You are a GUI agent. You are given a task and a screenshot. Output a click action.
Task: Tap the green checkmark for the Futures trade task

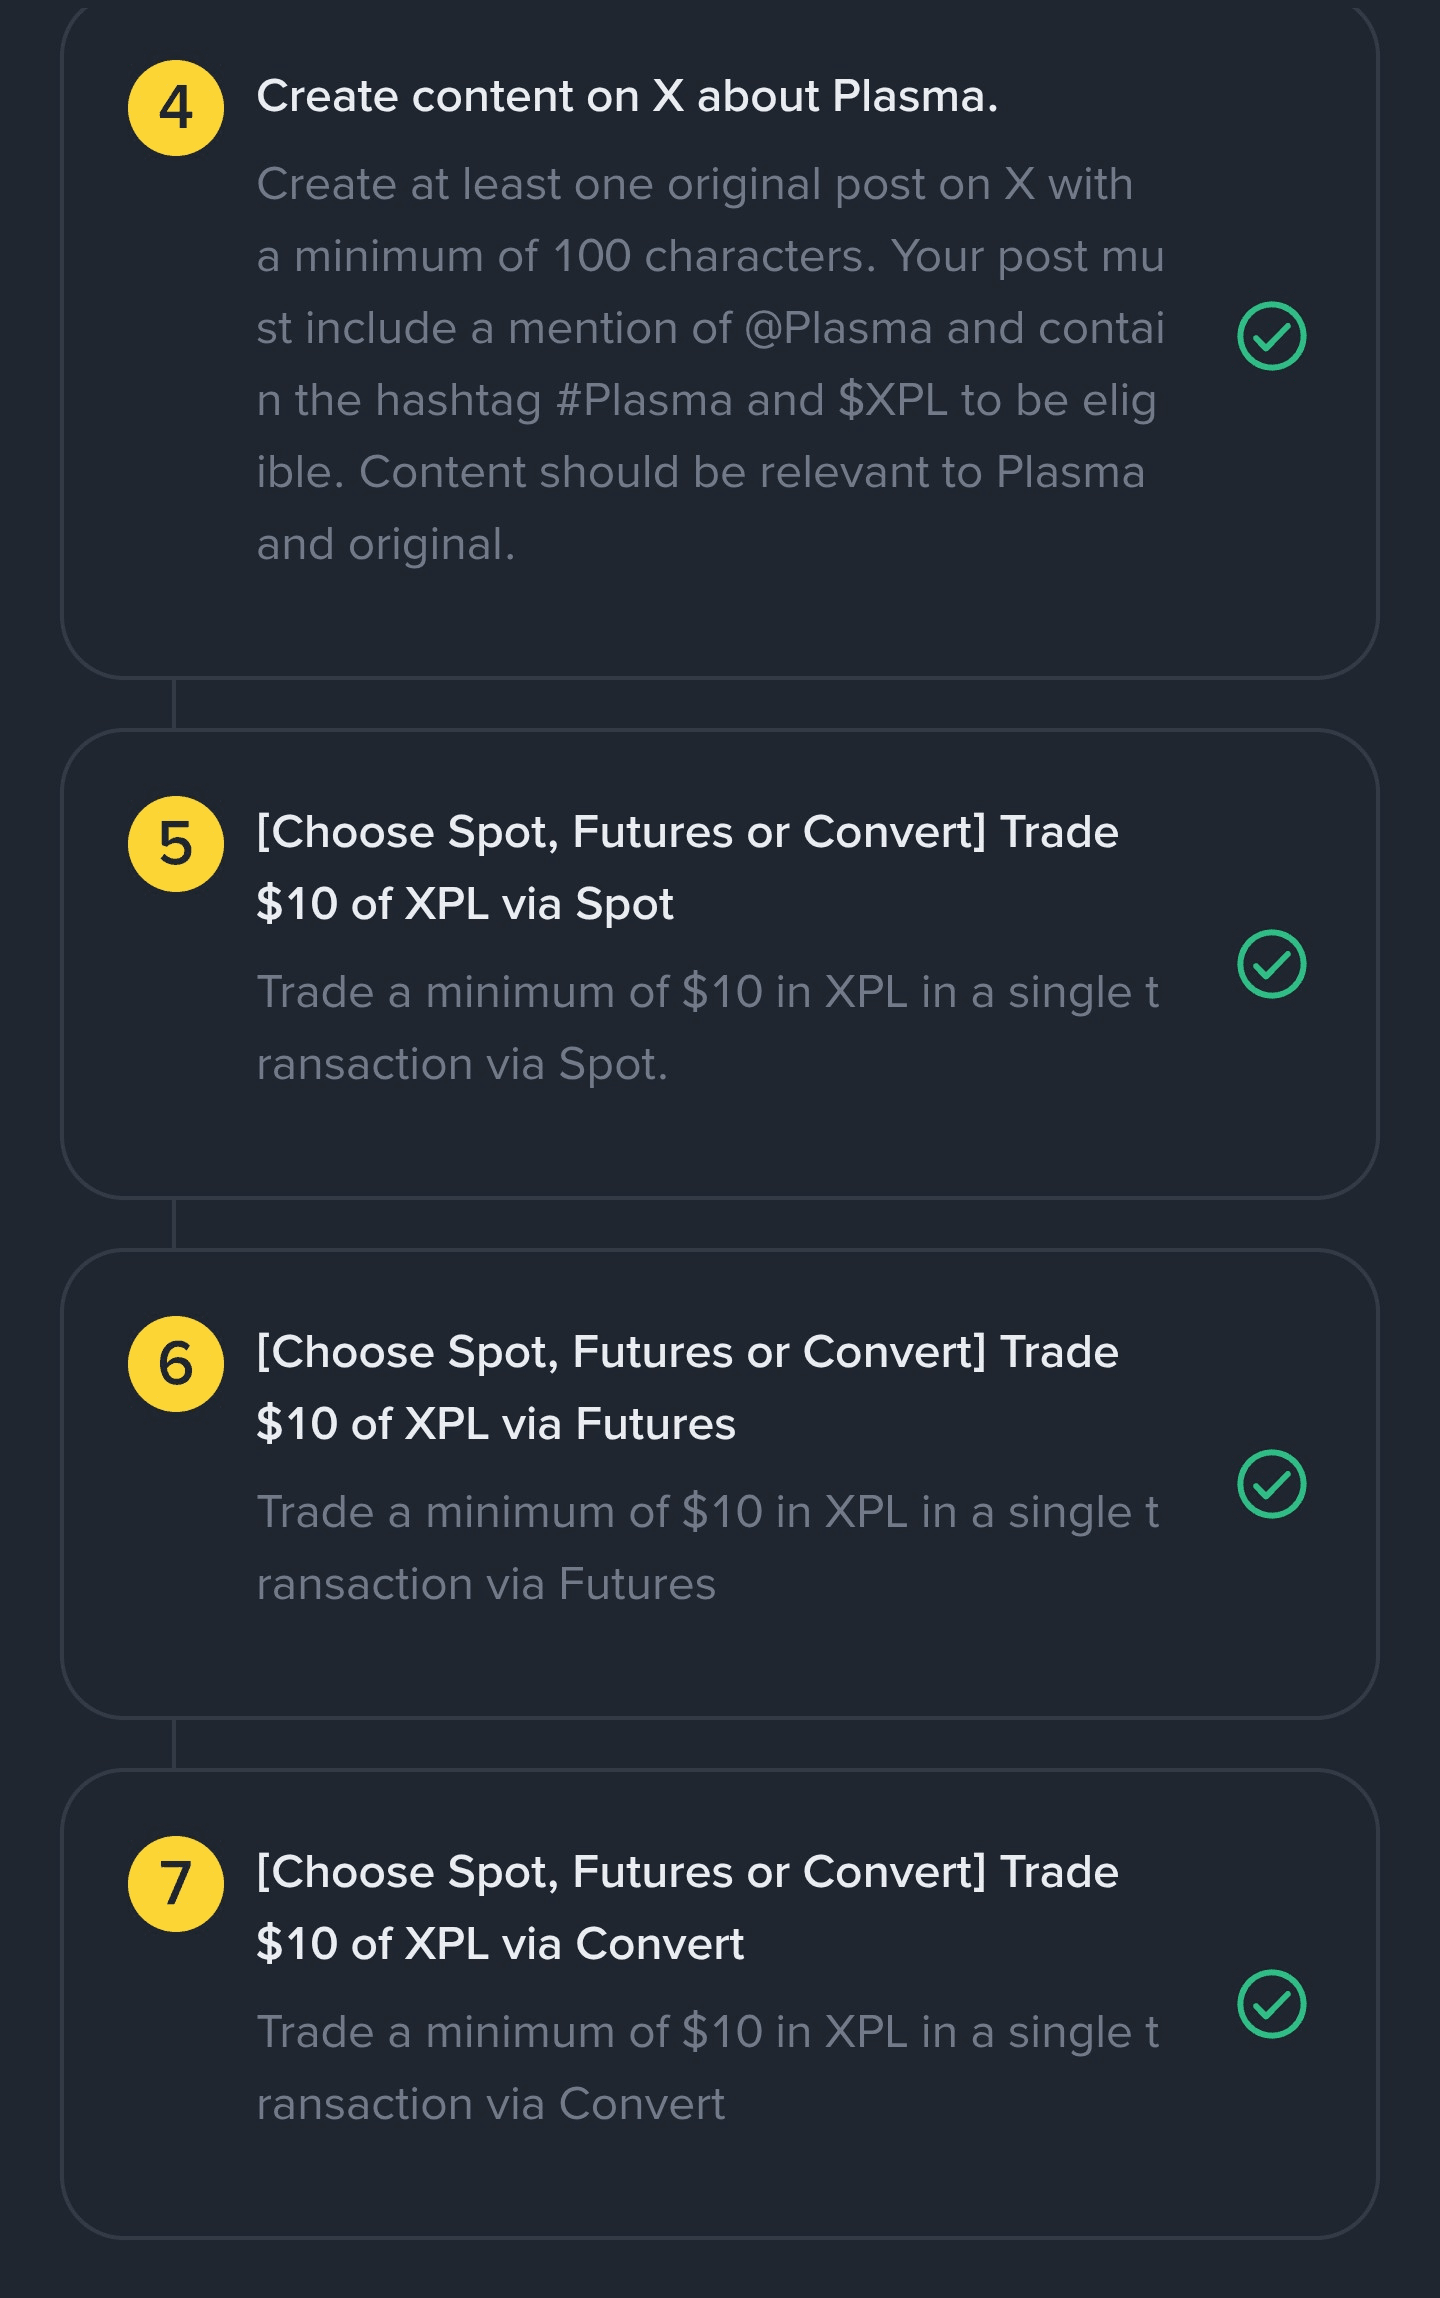(x=1272, y=1484)
